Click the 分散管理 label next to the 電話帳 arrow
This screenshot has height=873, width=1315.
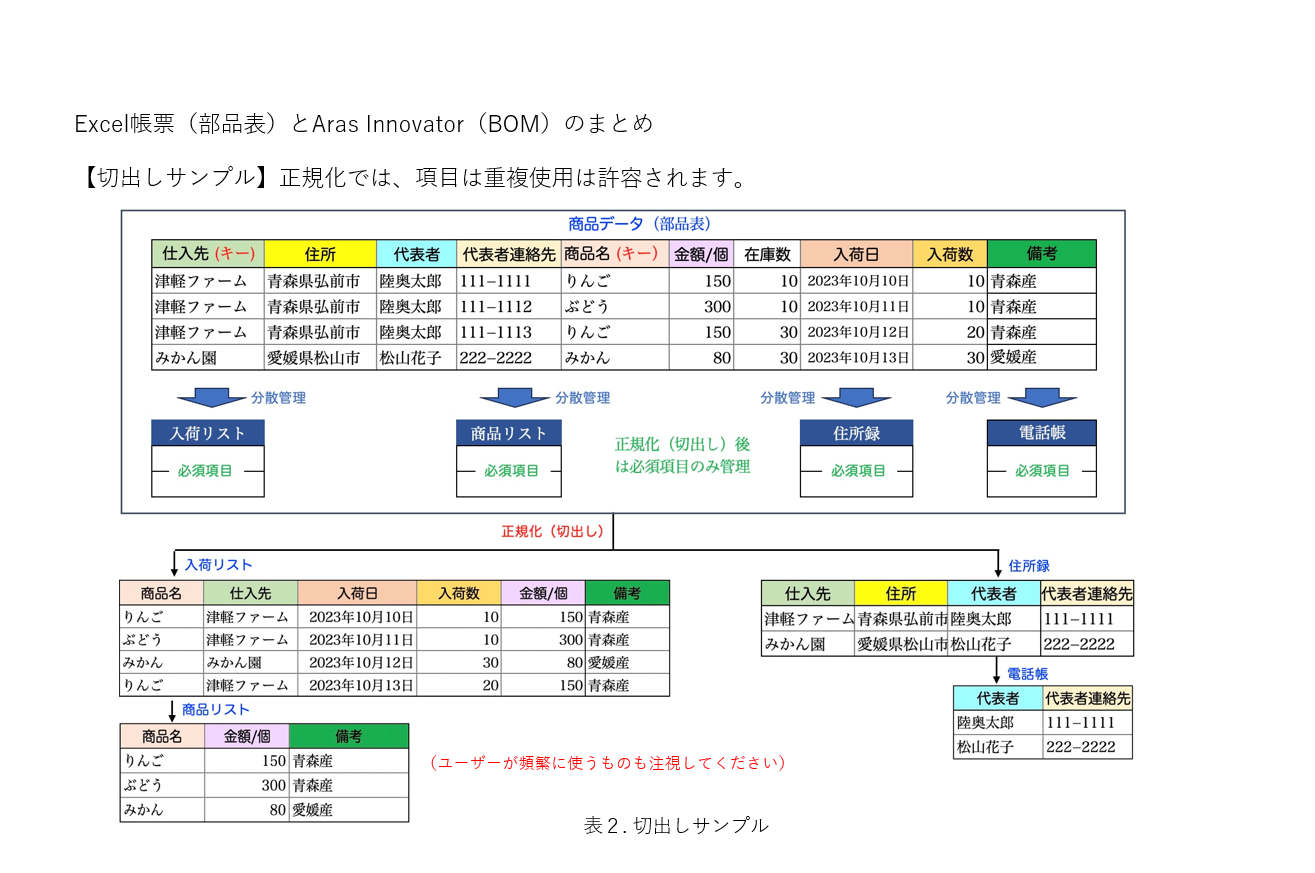(x=973, y=398)
